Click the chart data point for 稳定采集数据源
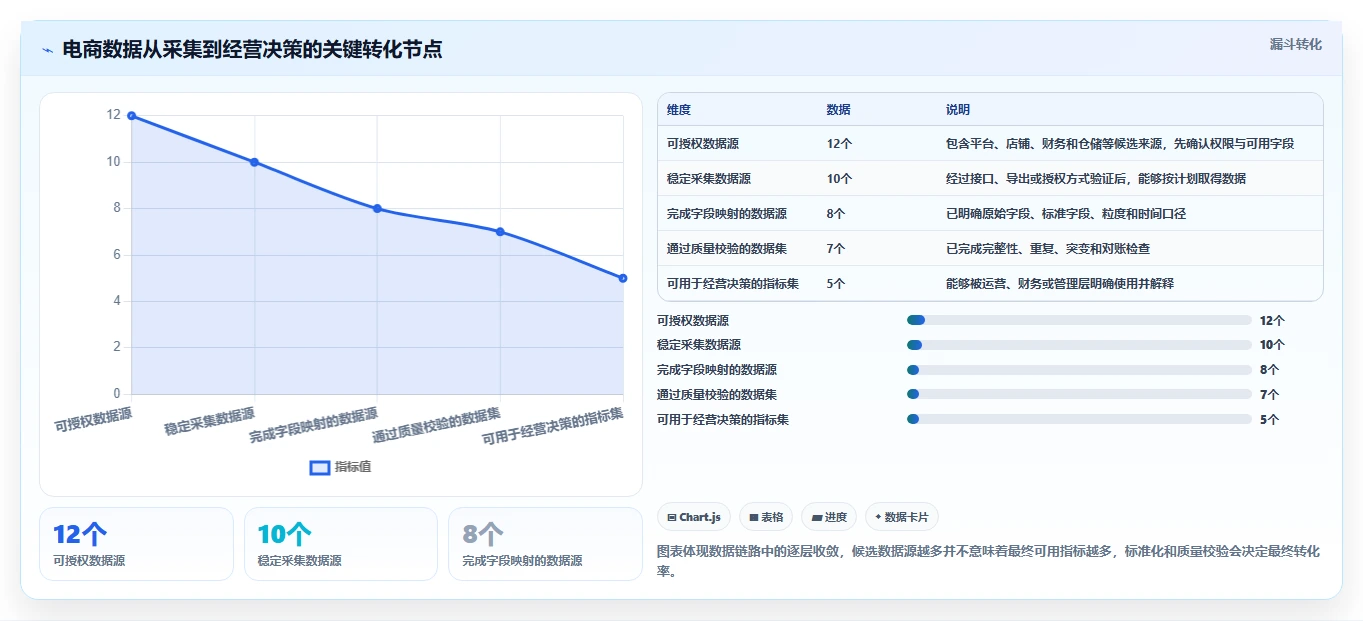Screen dimensions: 1363x621 coord(254,162)
